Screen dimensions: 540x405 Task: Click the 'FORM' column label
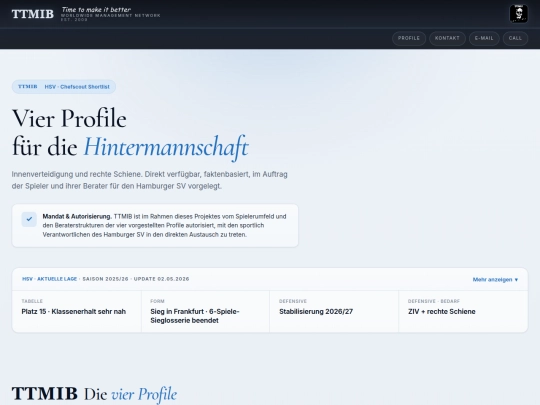157,301
